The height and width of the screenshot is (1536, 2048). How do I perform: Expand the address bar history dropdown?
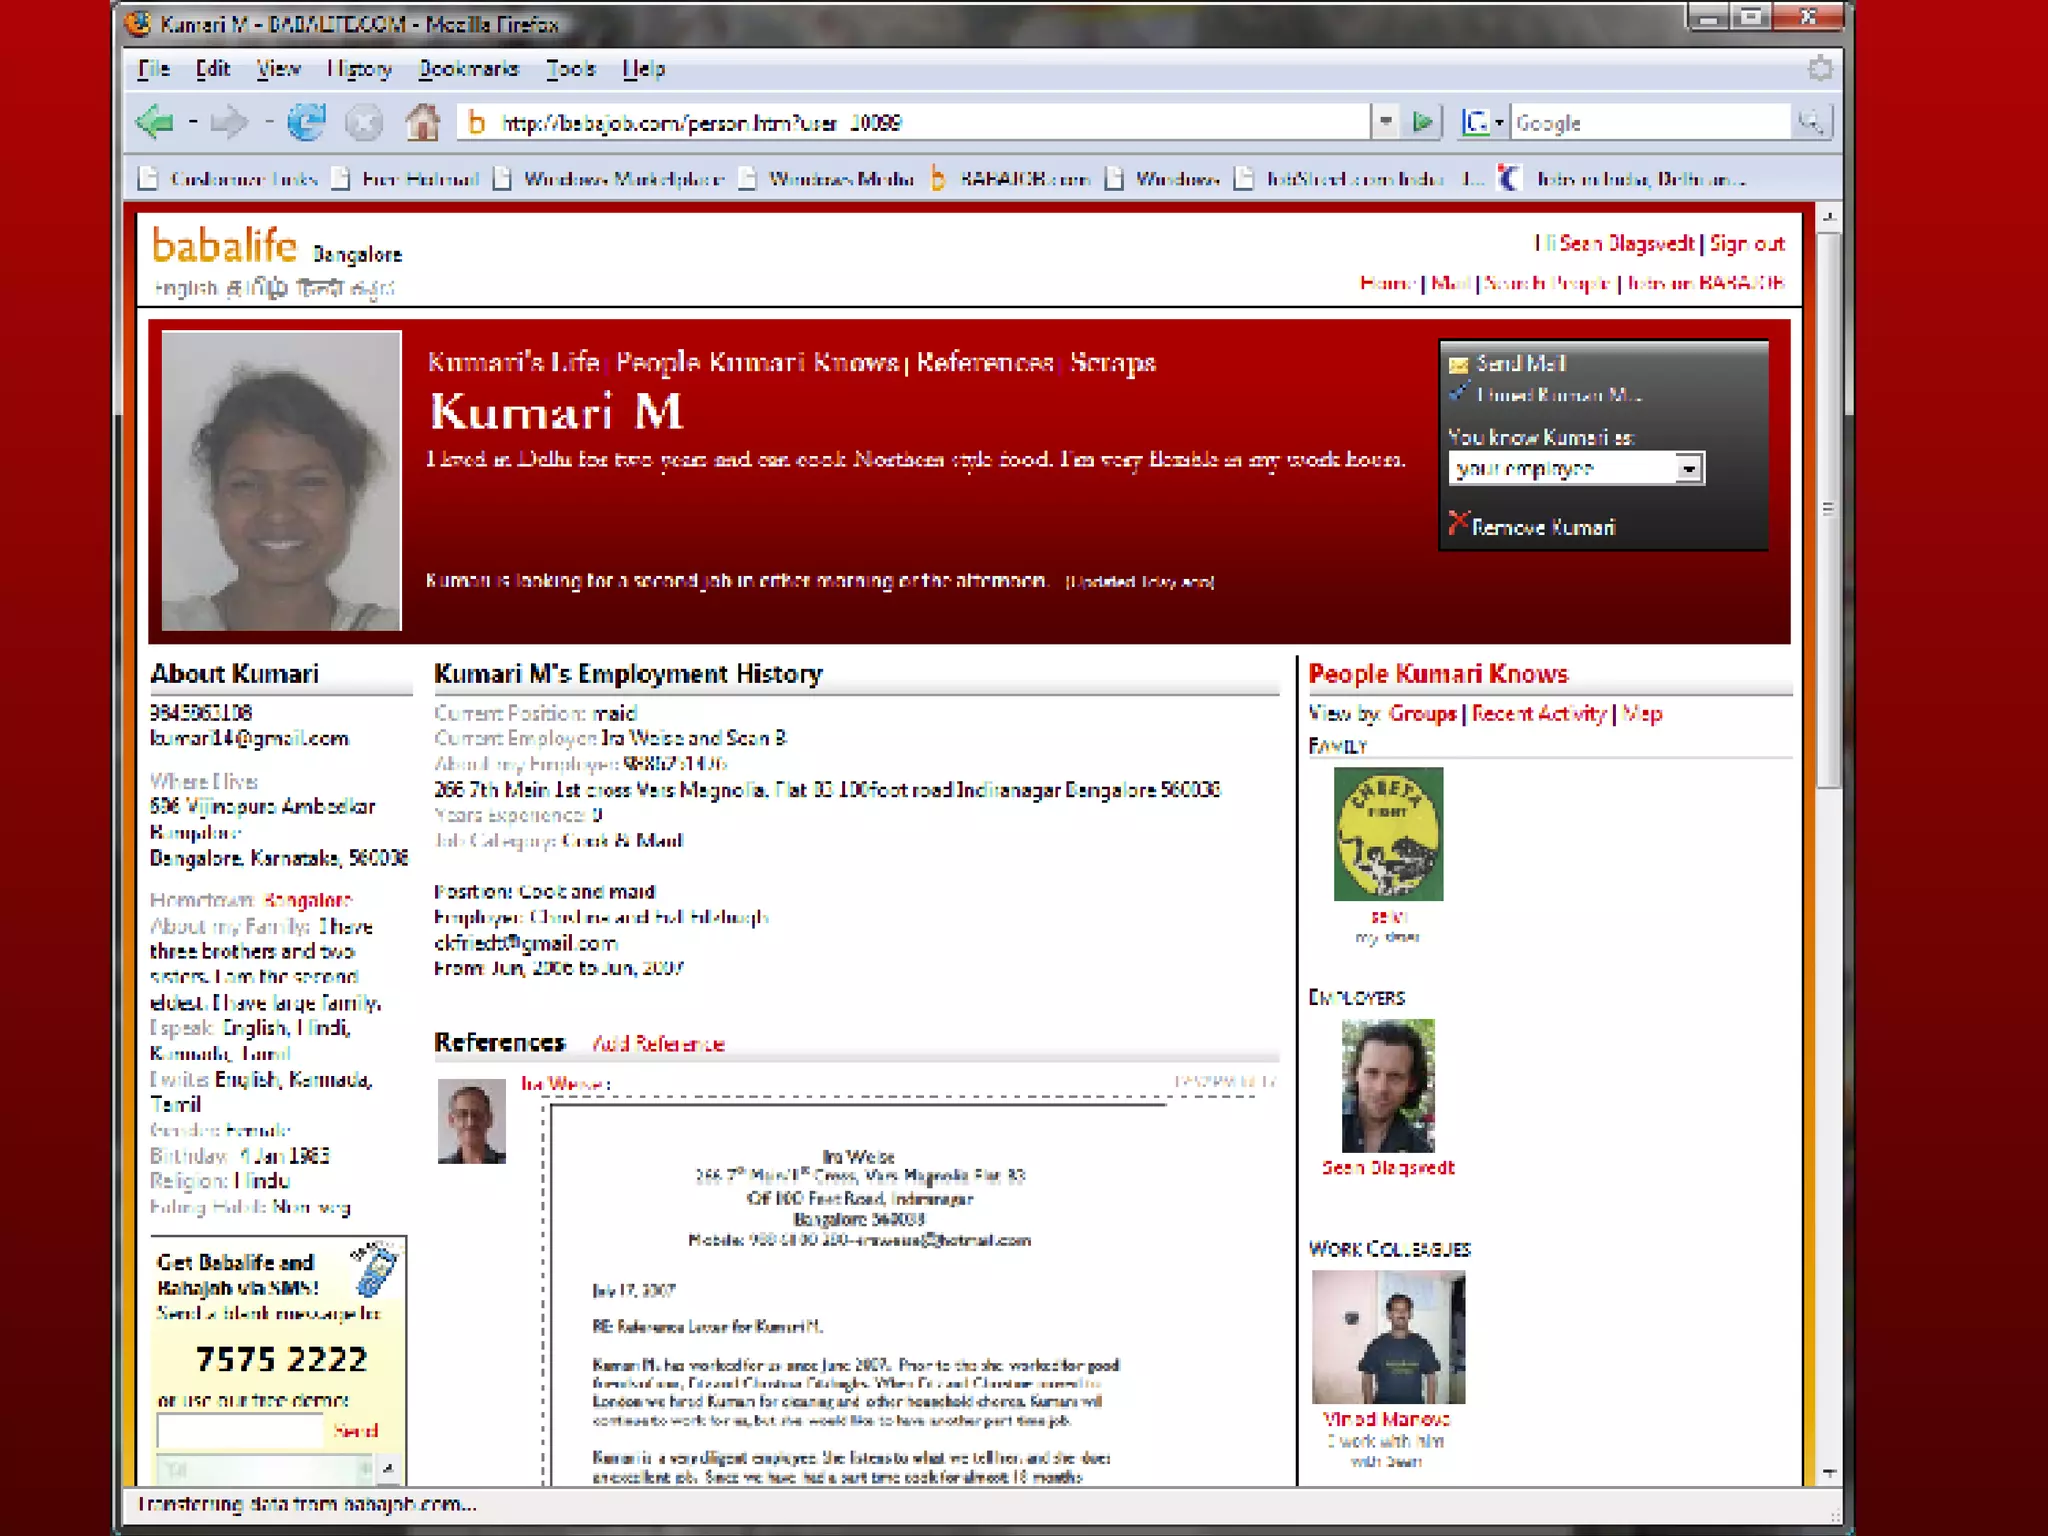(x=1385, y=123)
